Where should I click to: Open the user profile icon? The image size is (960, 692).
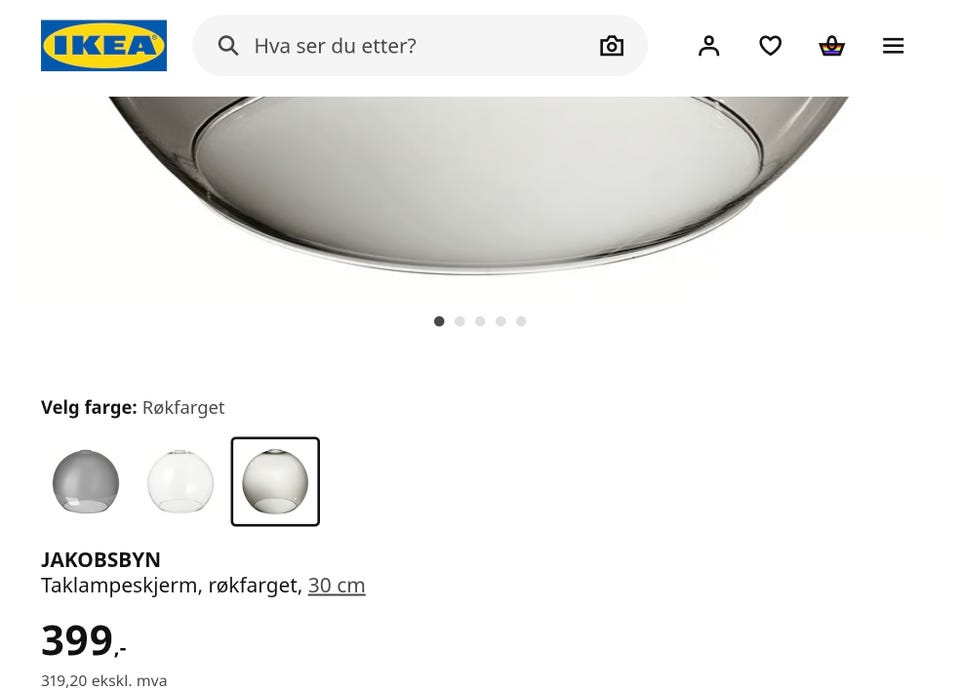[709, 46]
